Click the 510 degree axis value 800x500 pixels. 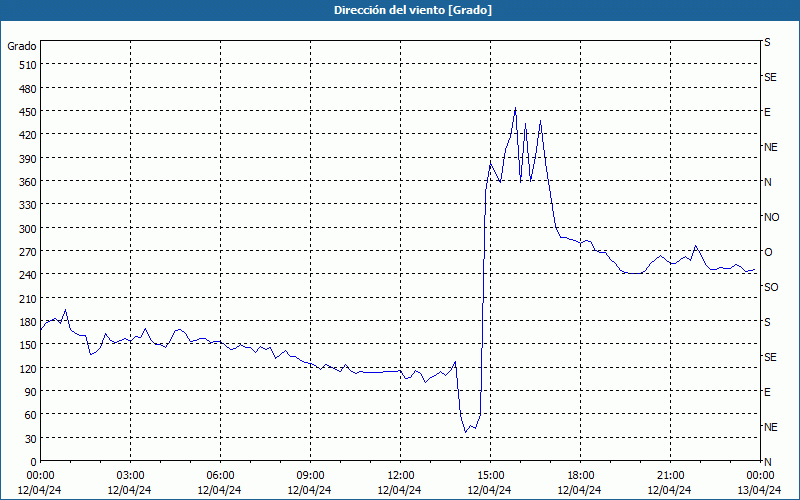(x=28, y=65)
